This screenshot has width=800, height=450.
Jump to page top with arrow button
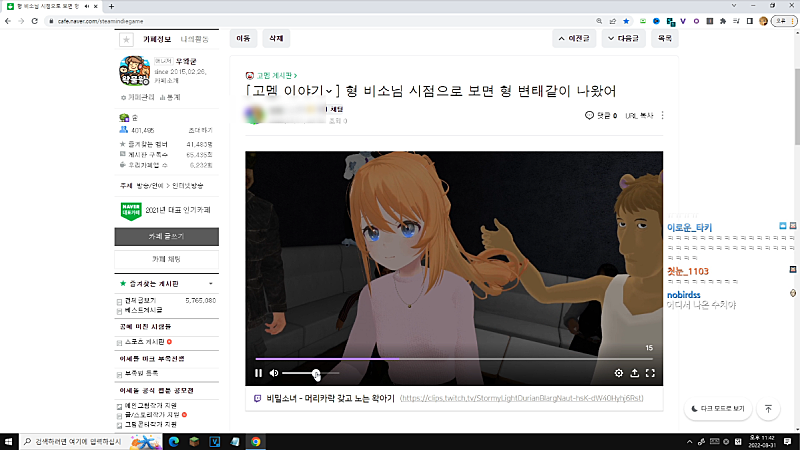(768, 409)
